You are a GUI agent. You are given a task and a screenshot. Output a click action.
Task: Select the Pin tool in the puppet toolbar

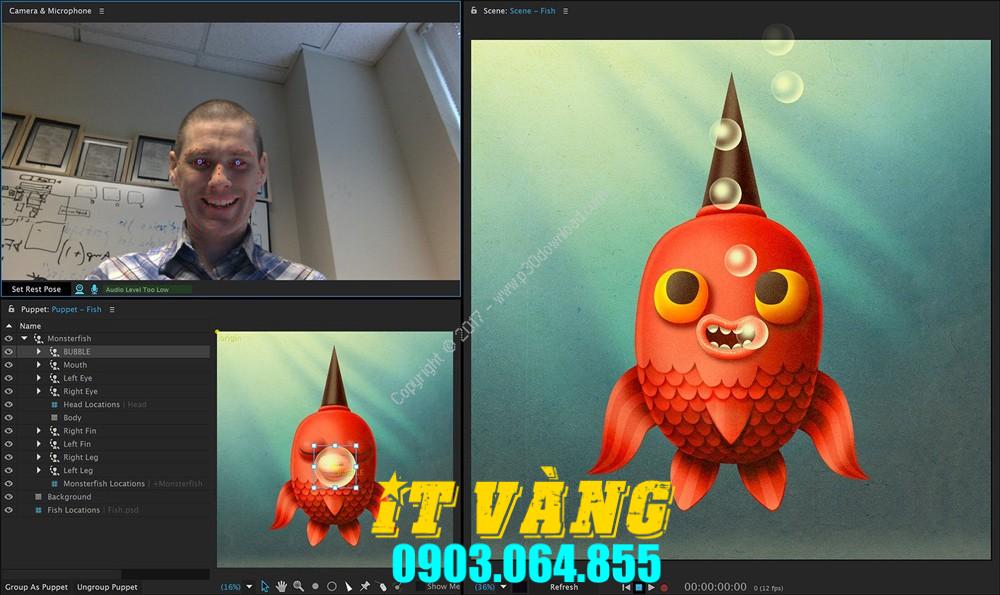(x=365, y=586)
